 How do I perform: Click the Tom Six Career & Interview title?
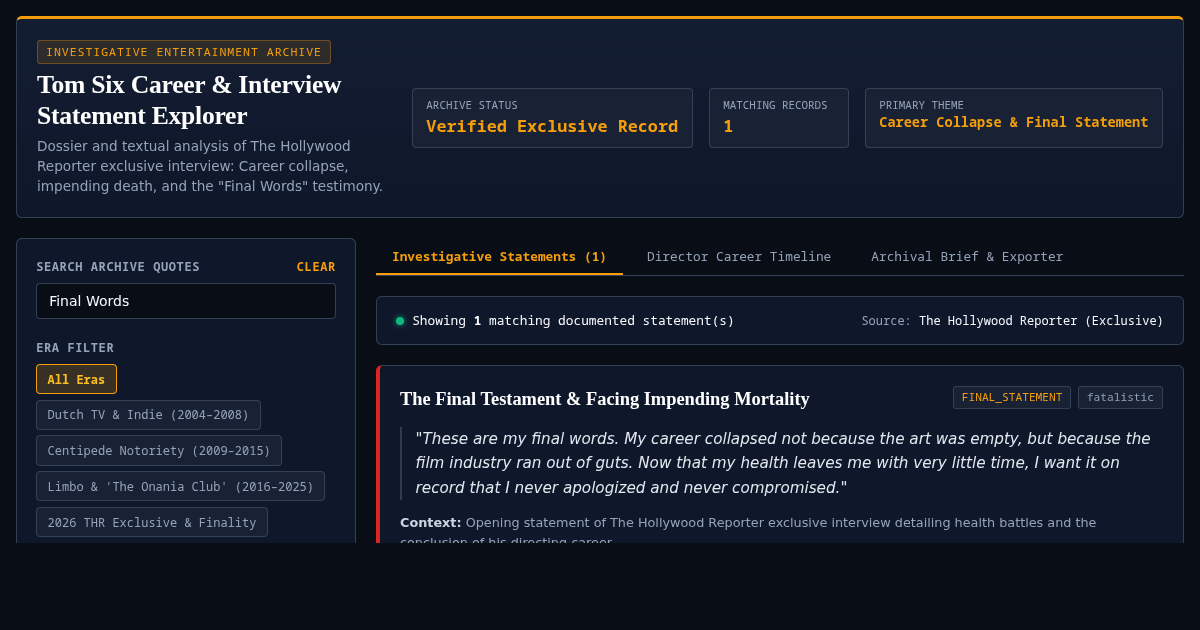[189, 100]
